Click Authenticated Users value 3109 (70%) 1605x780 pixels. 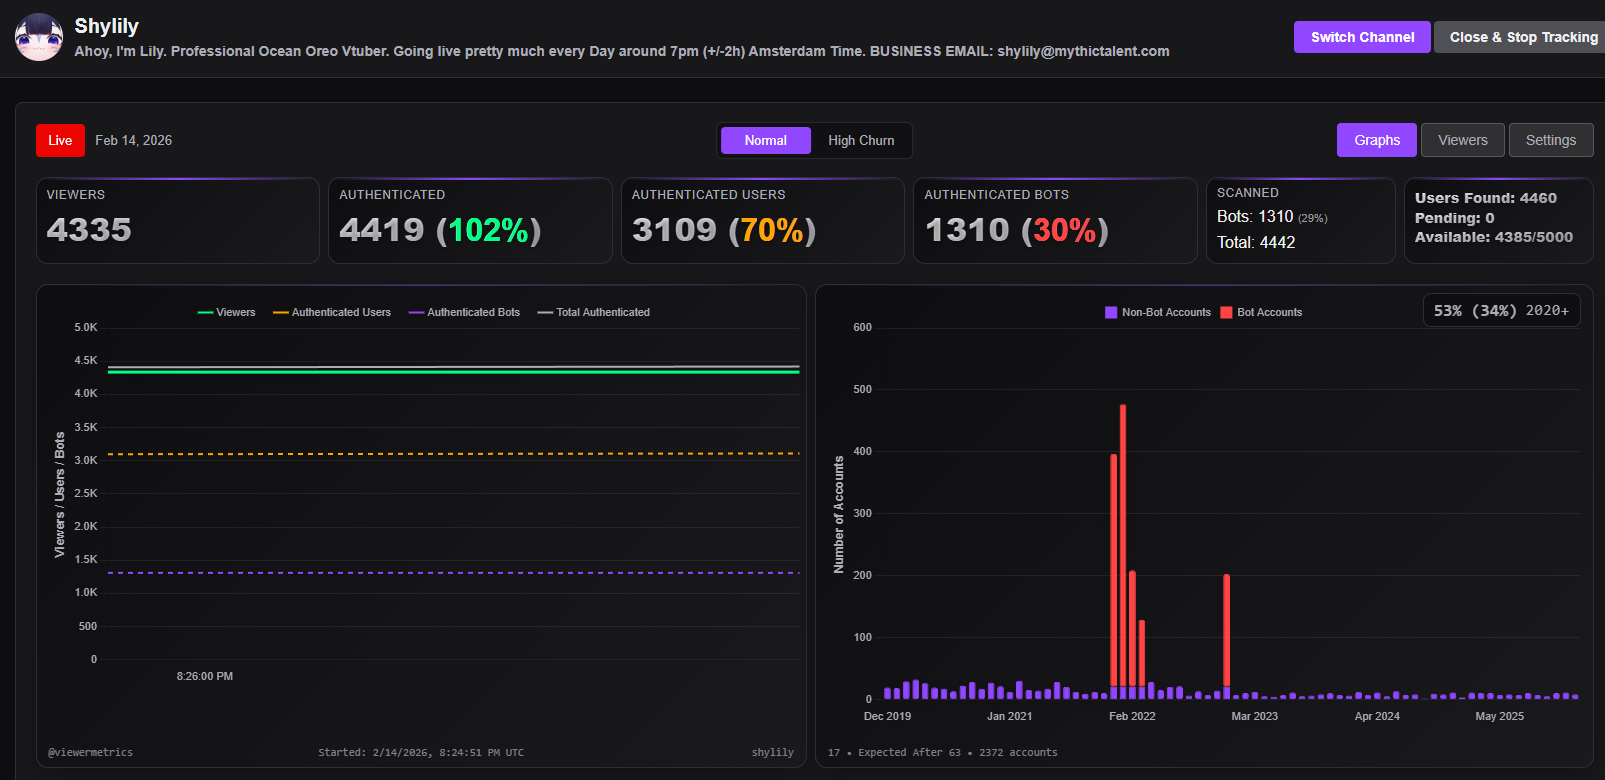click(x=724, y=230)
